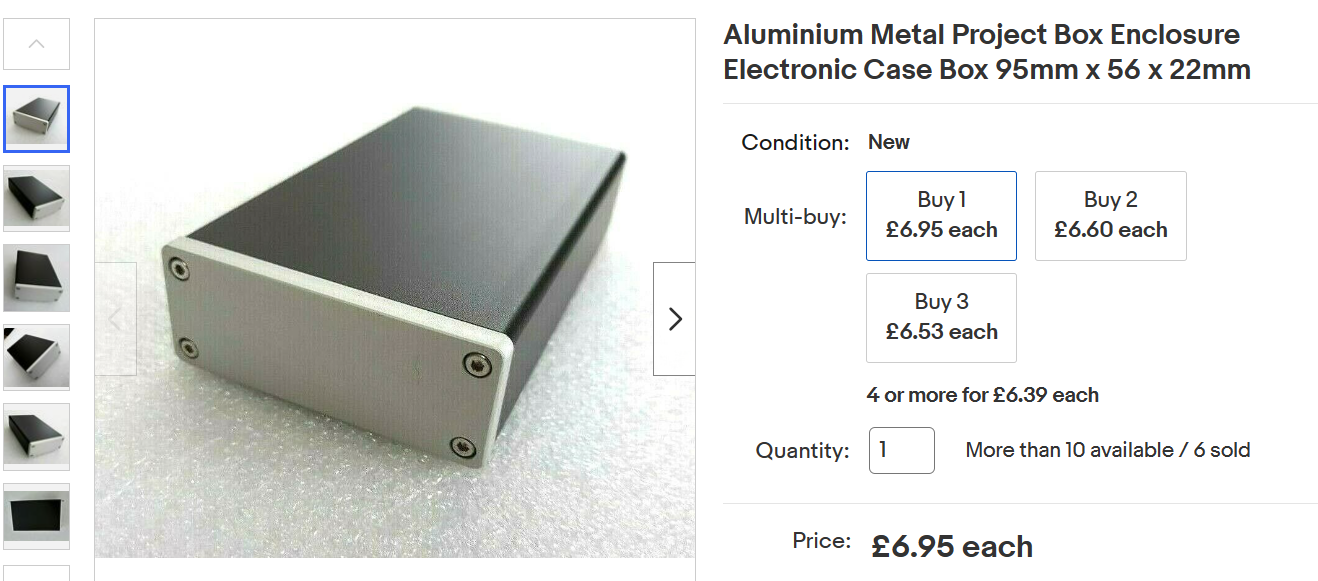Show the third gallery thumbnail image

coord(37,277)
